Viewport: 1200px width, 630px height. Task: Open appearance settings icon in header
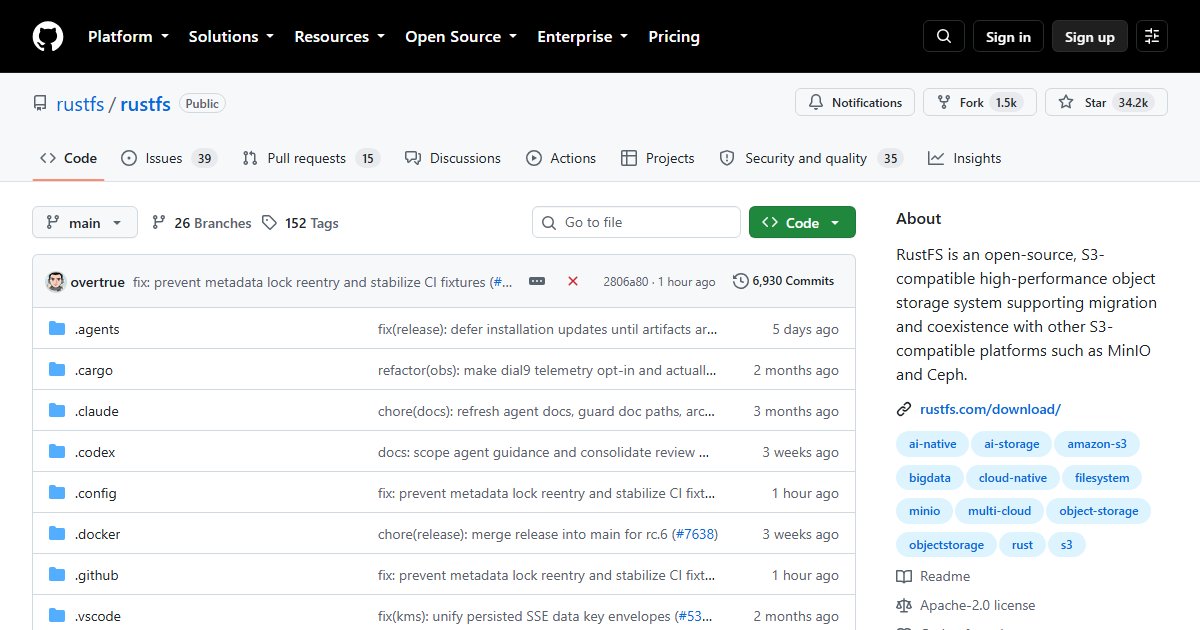[x=1152, y=37]
